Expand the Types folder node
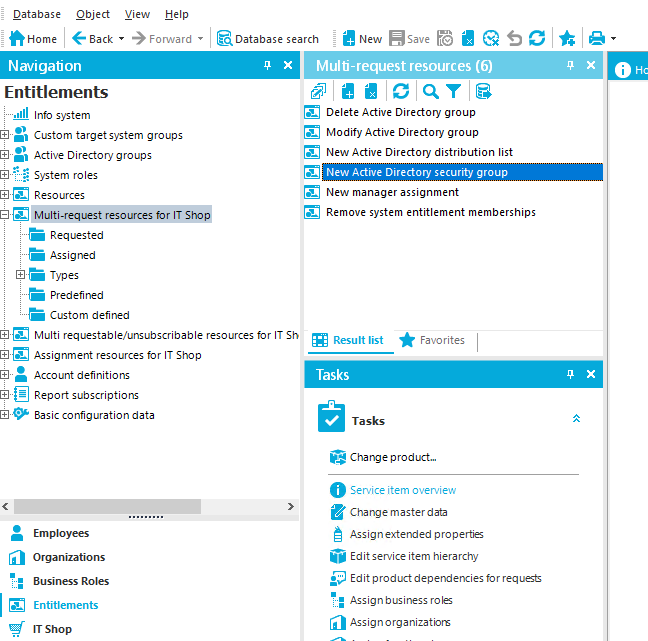Screen dimensions: 648x641 pos(21,275)
